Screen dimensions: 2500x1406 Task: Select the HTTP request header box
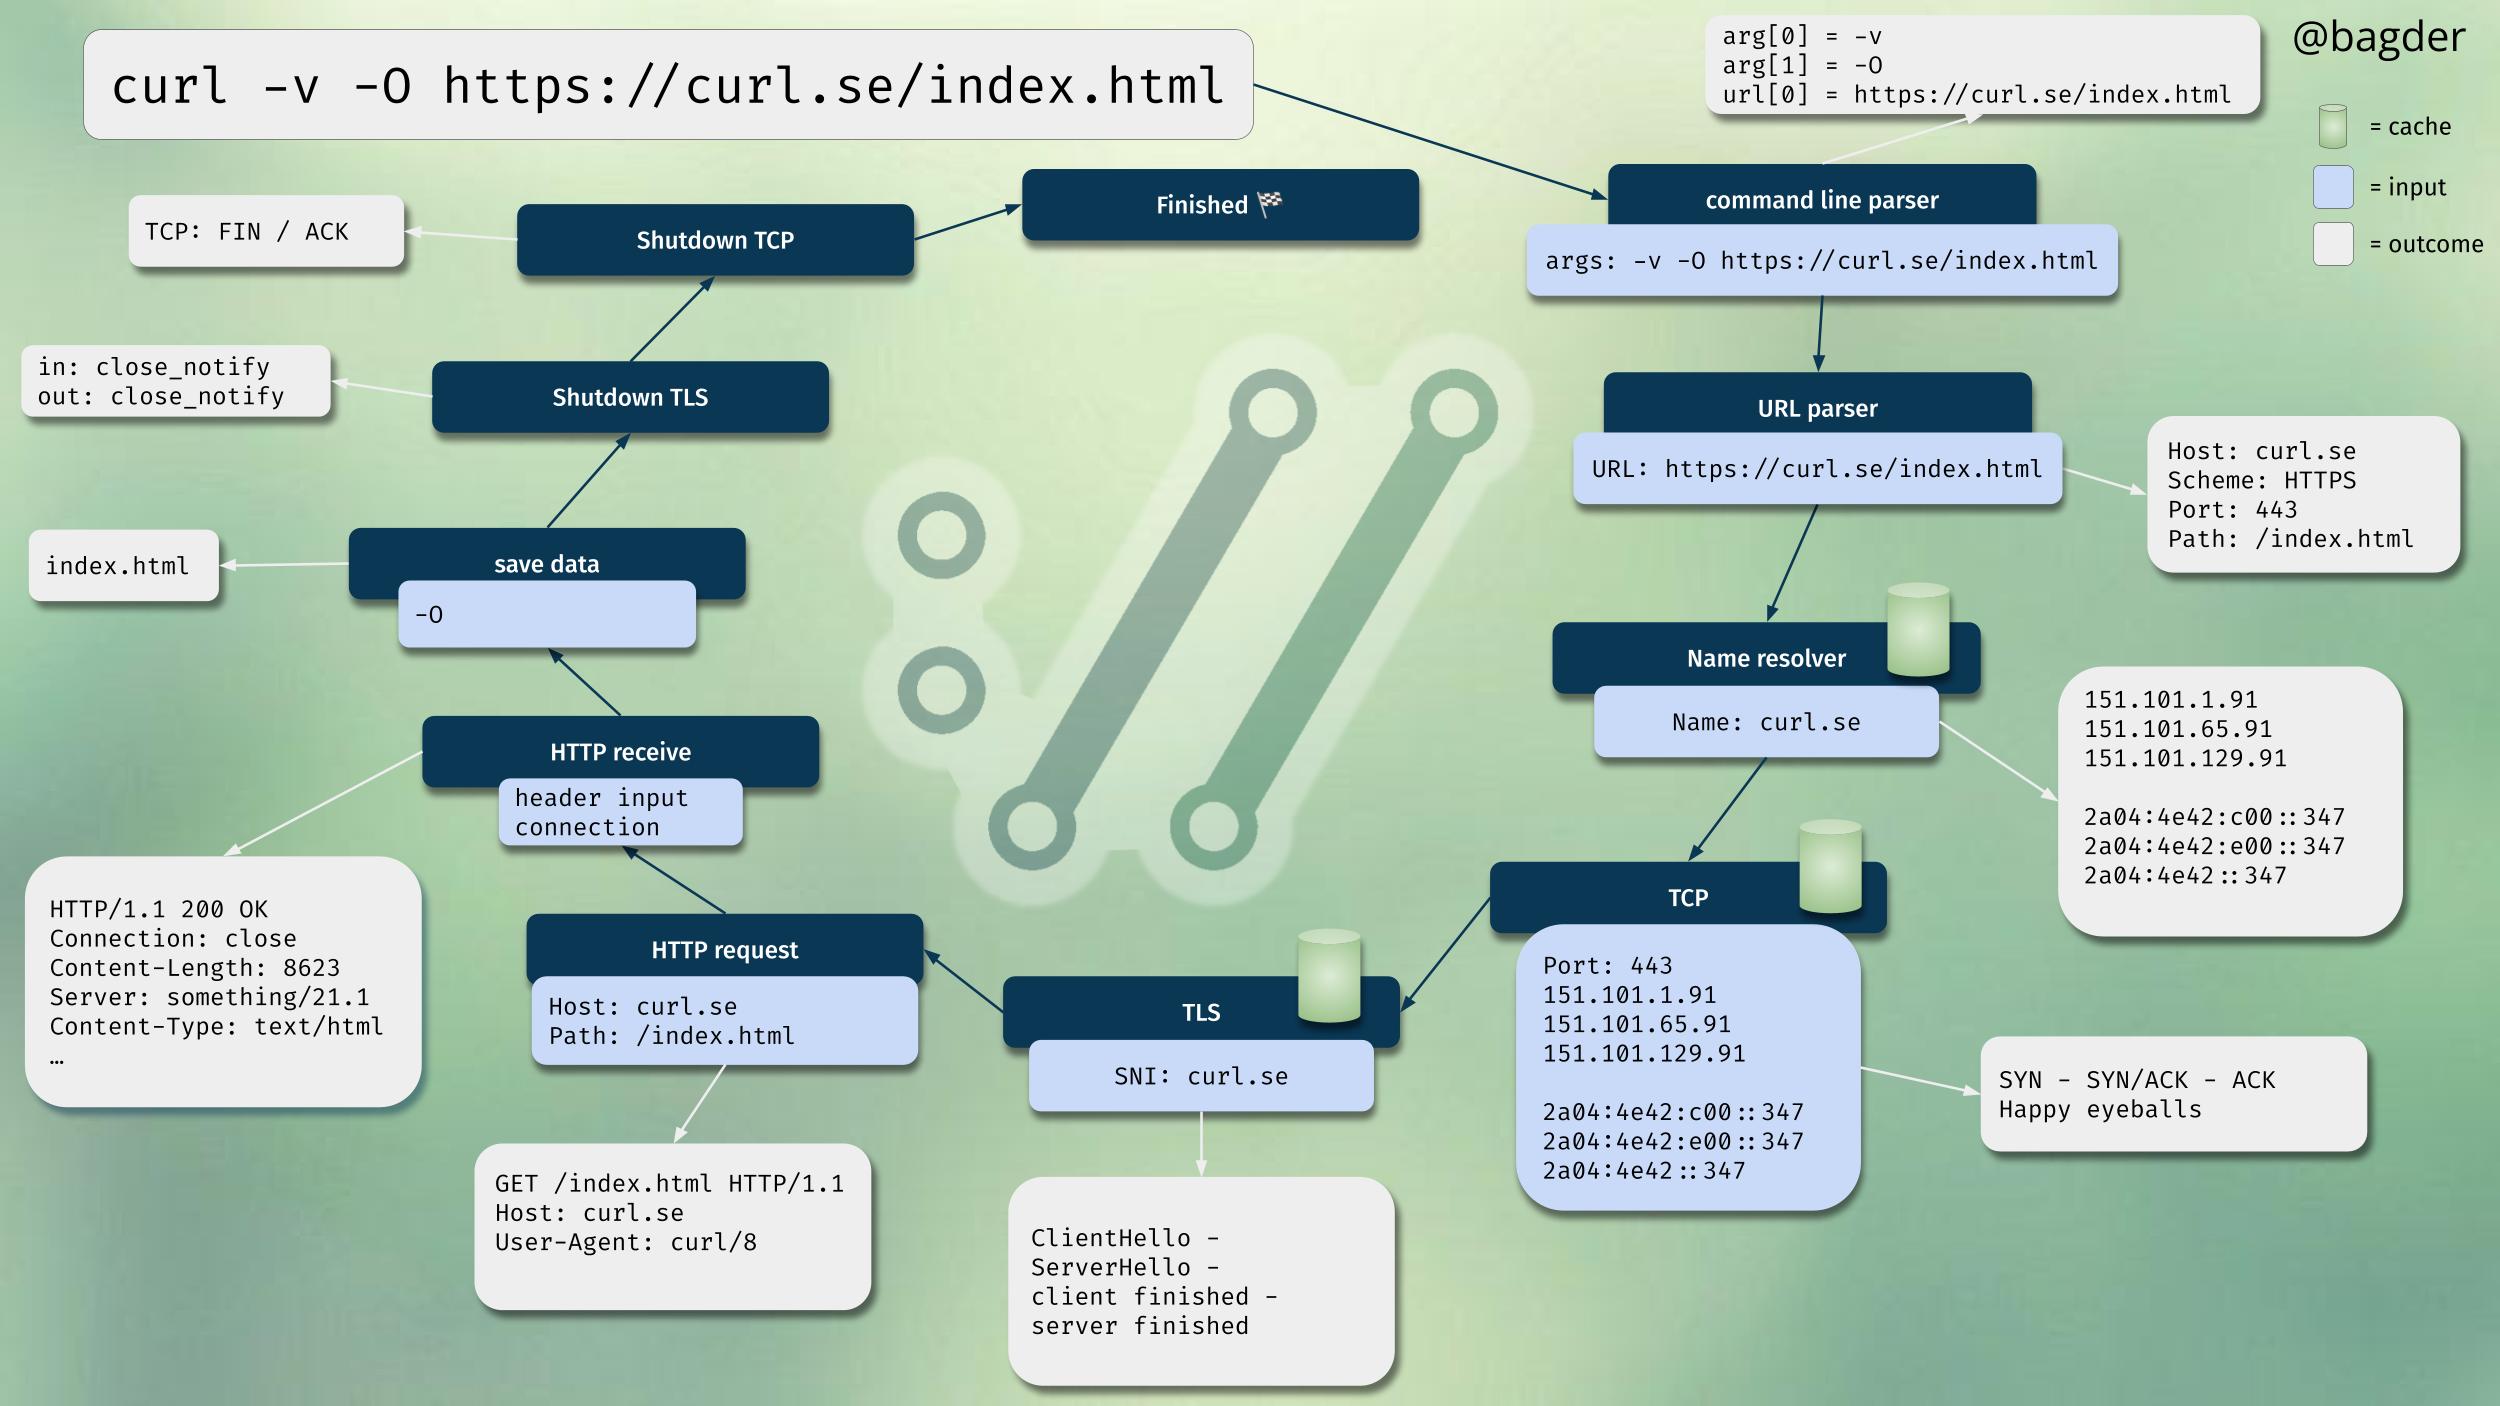[x=724, y=948]
